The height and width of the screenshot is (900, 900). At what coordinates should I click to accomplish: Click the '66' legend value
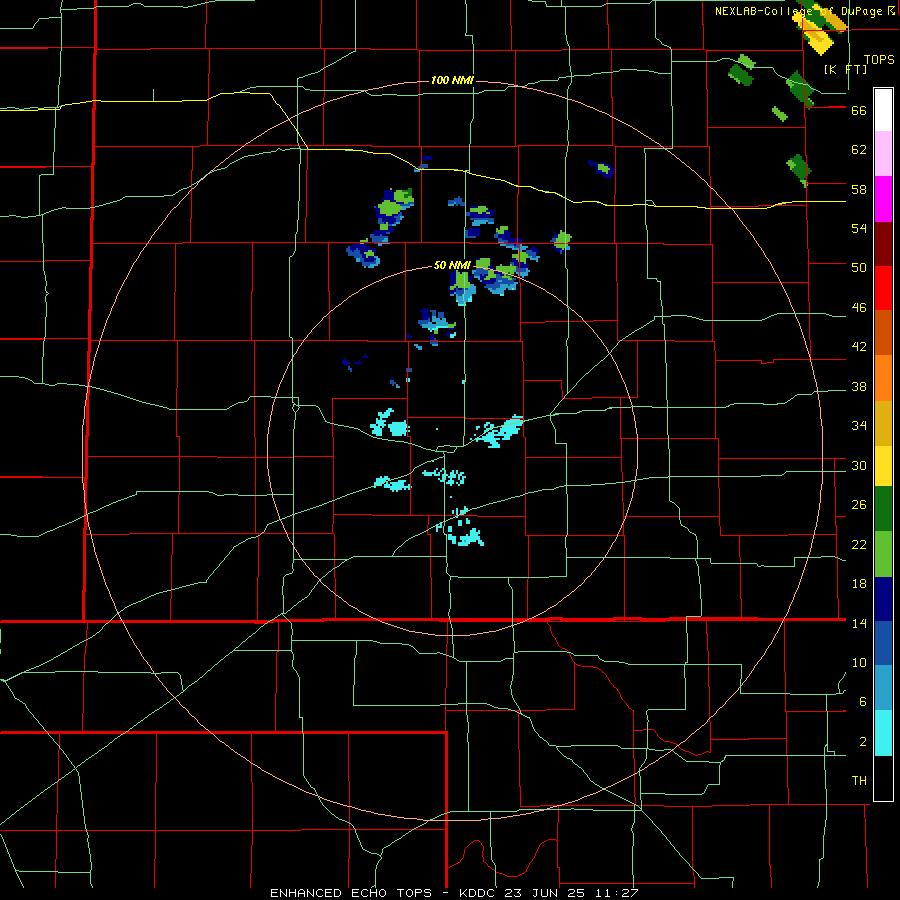pos(859,111)
